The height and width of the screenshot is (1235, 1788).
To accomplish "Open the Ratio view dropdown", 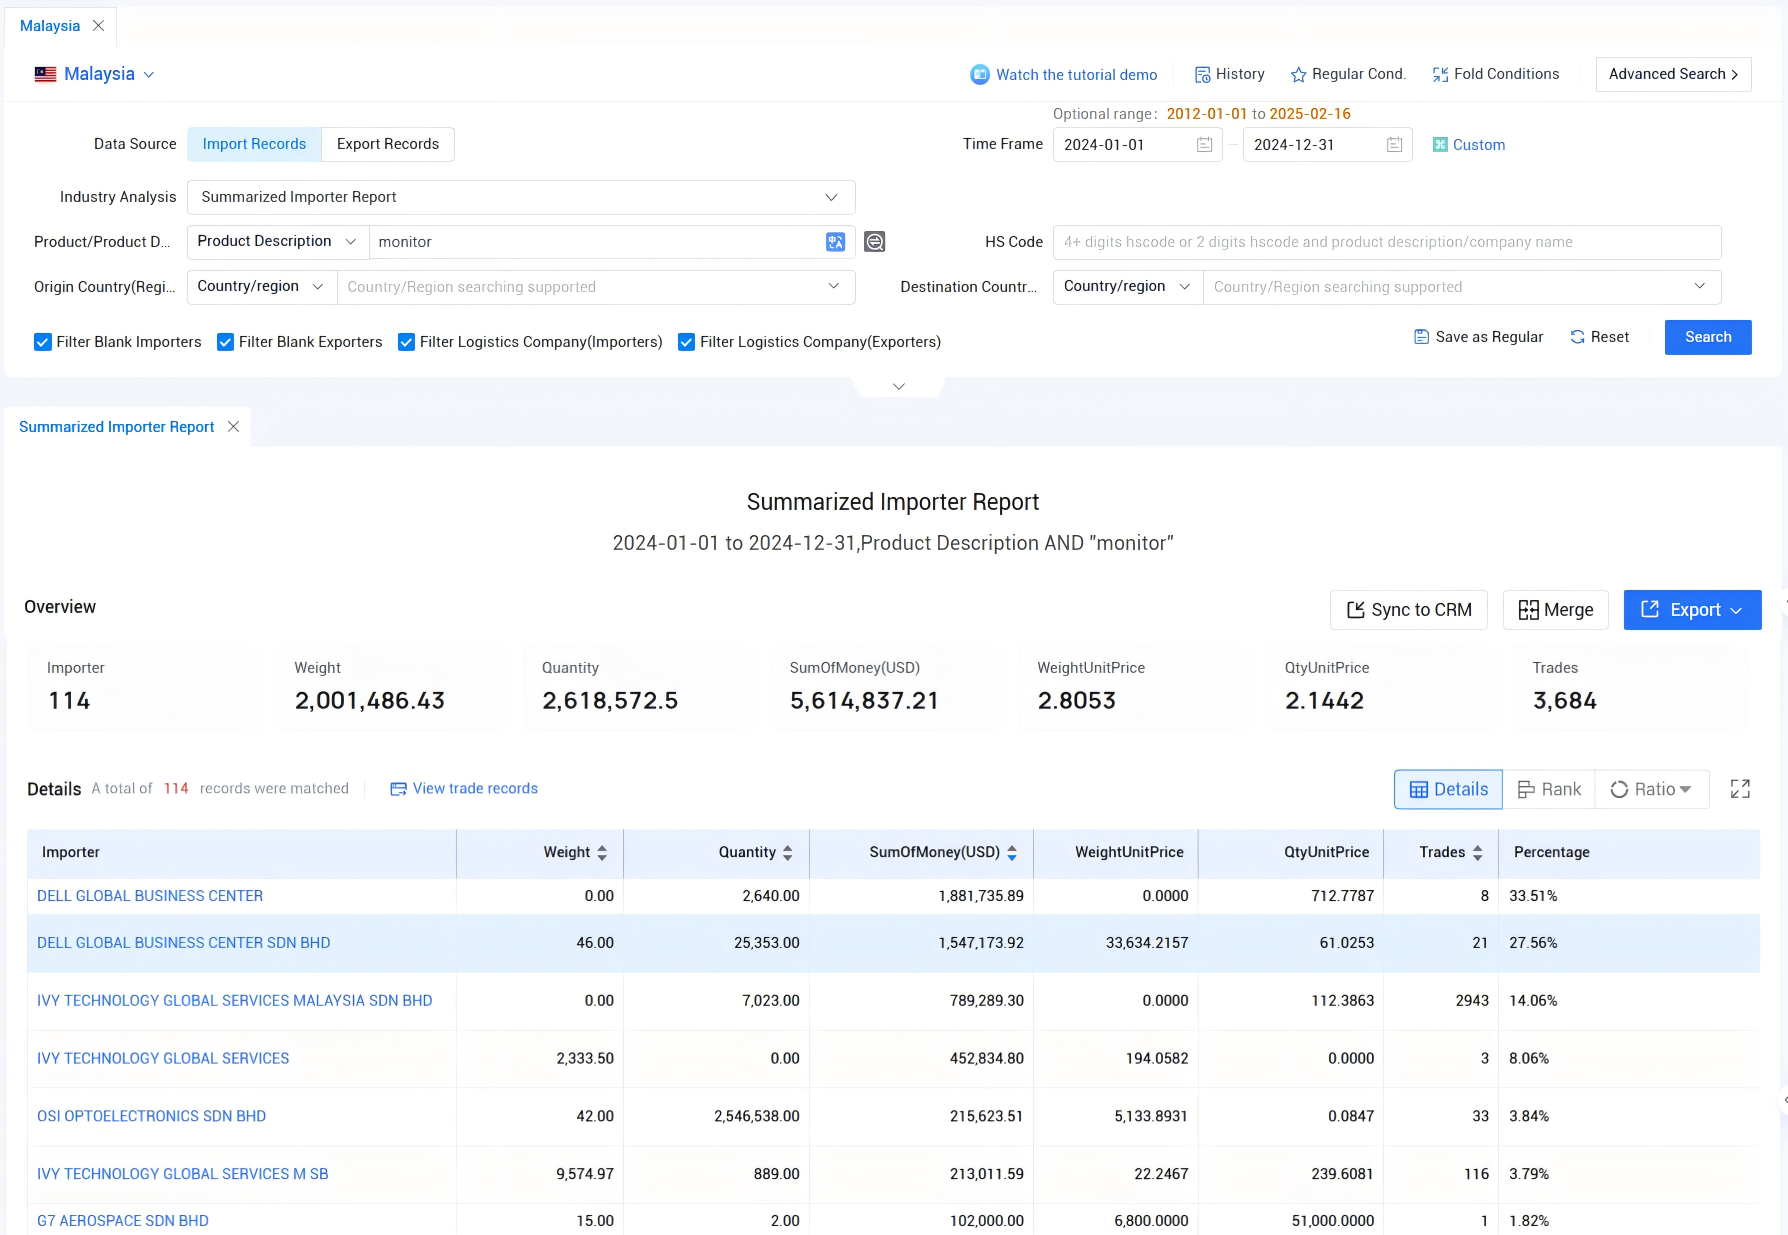I will tap(1651, 789).
